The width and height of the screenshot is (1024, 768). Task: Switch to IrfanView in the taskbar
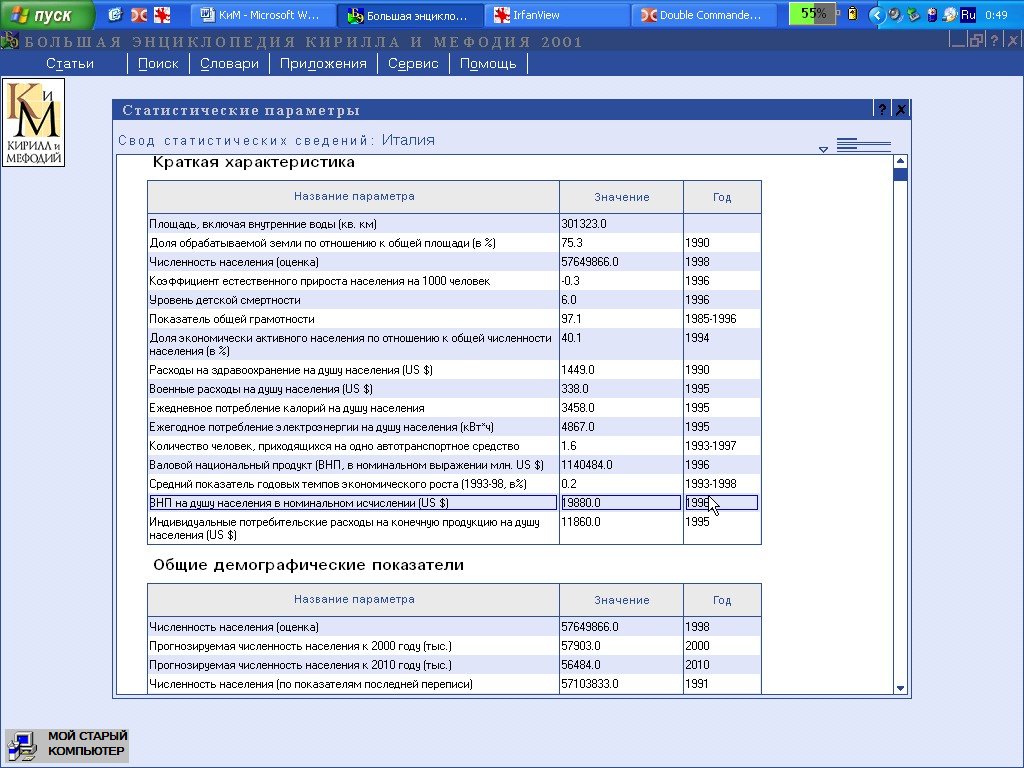(x=555, y=15)
